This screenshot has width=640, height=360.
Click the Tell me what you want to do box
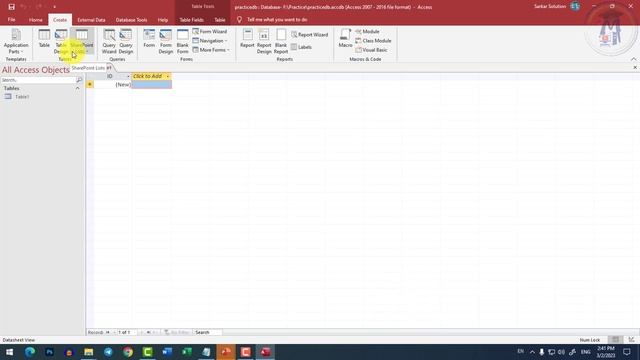(277, 20)
